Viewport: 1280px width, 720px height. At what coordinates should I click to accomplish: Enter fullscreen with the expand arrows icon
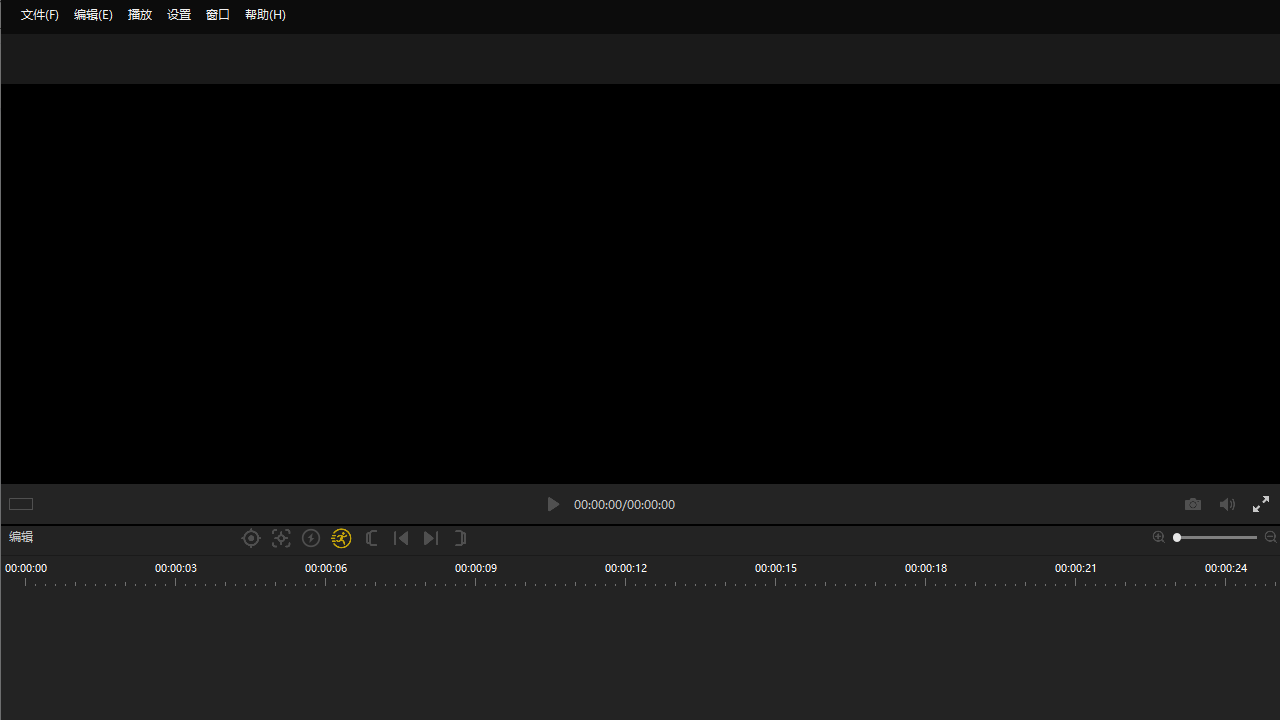tap(1261, 504)
